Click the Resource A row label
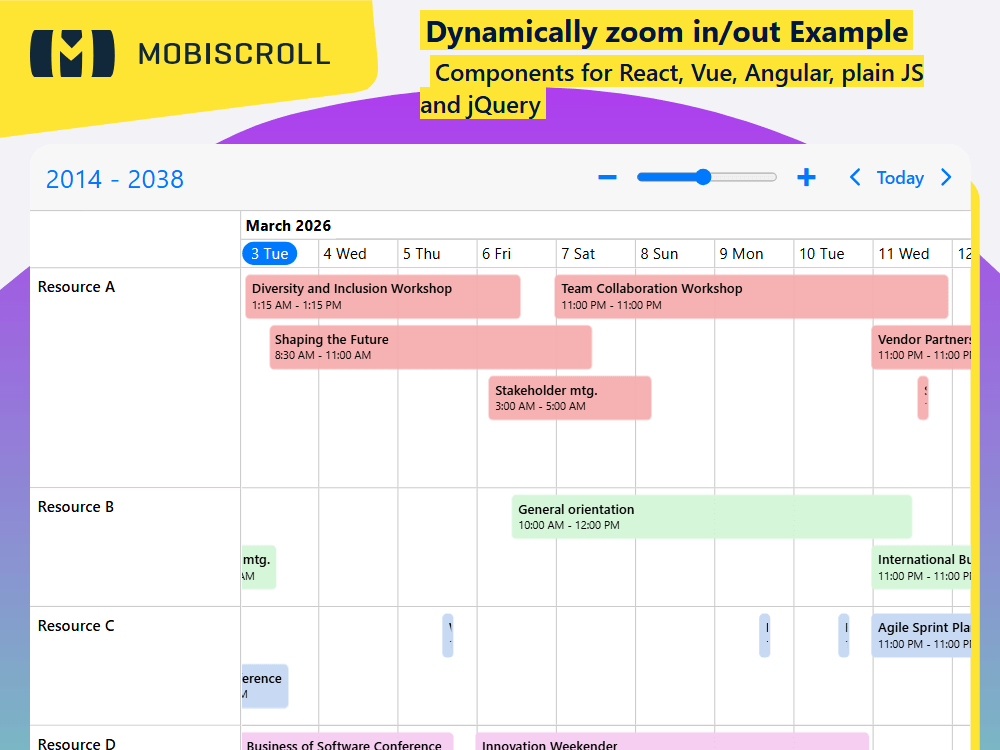The width and height of the screenshot is (1000, 750). (x=76, y=286)
